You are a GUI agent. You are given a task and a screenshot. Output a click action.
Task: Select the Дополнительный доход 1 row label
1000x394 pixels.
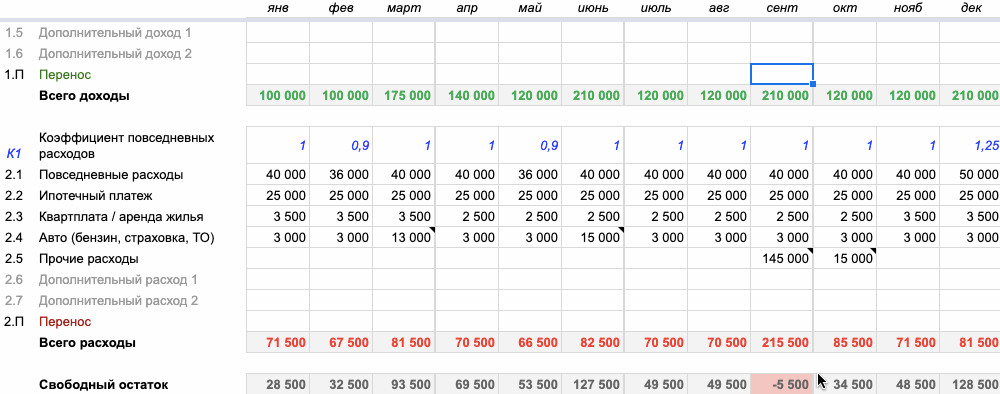tap(115, 33)
